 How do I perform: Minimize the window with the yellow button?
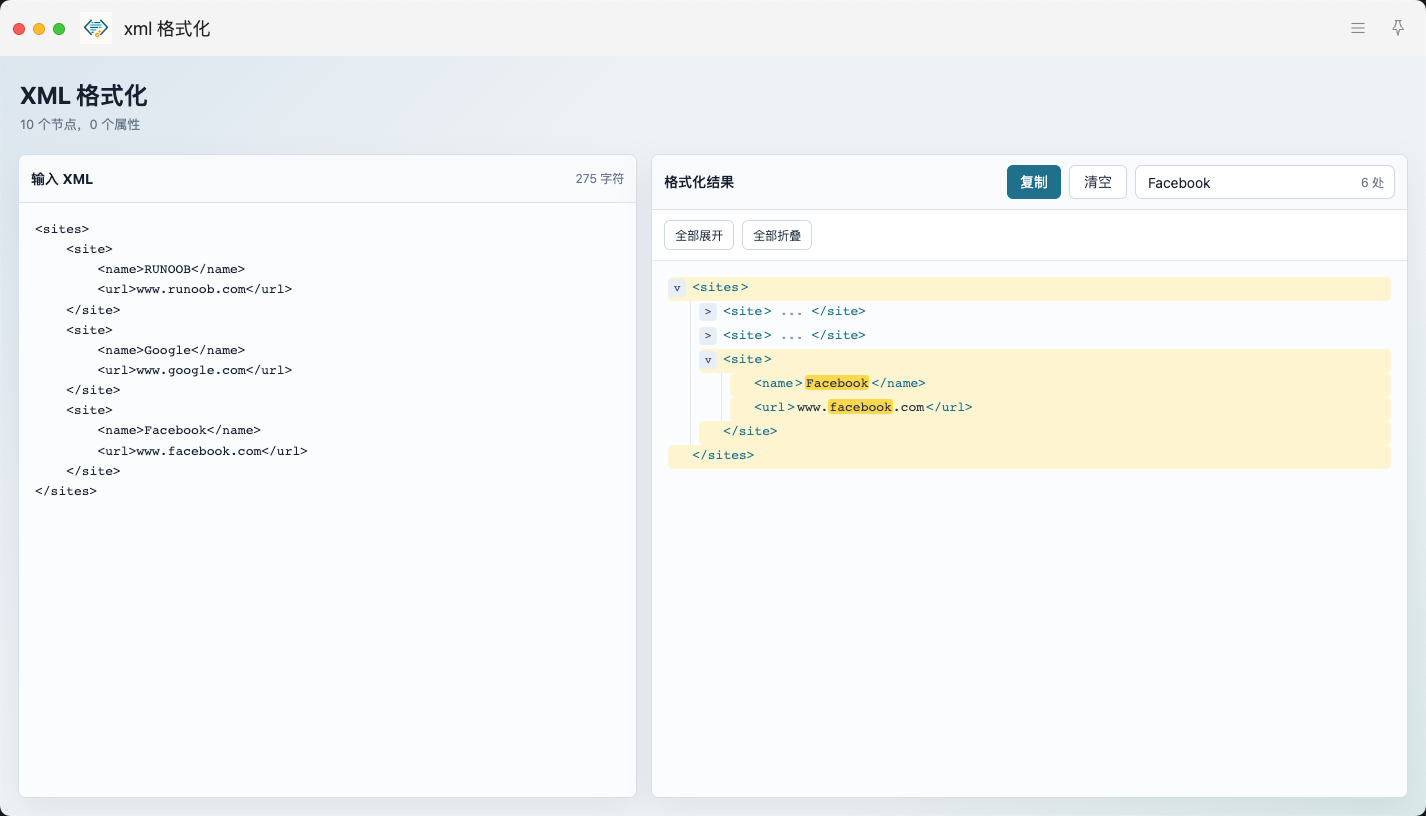(x=39, y=29)
